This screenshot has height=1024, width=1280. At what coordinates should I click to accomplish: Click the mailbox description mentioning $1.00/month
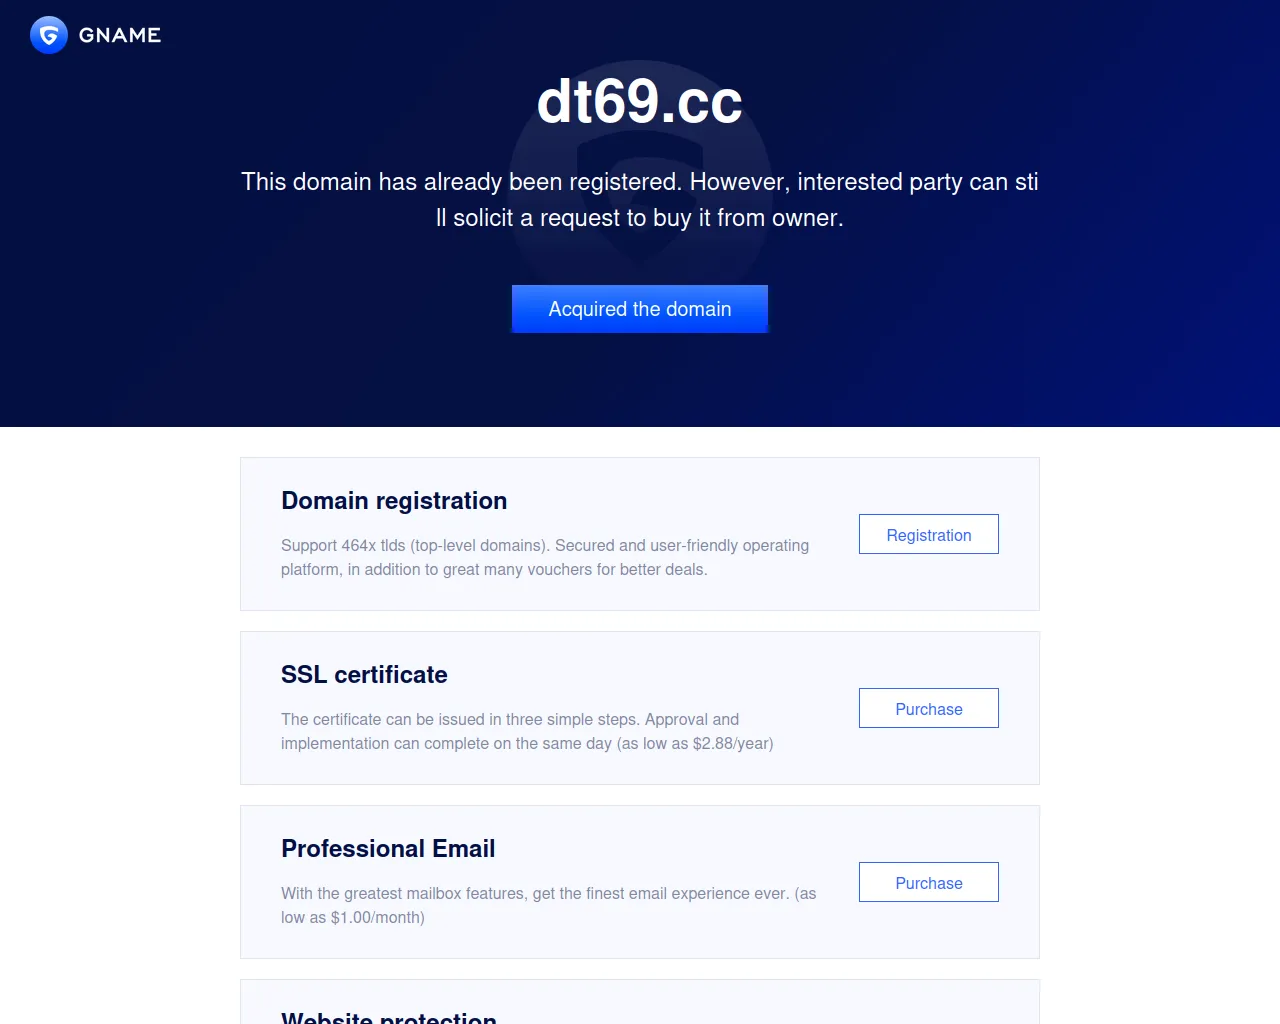548,905
